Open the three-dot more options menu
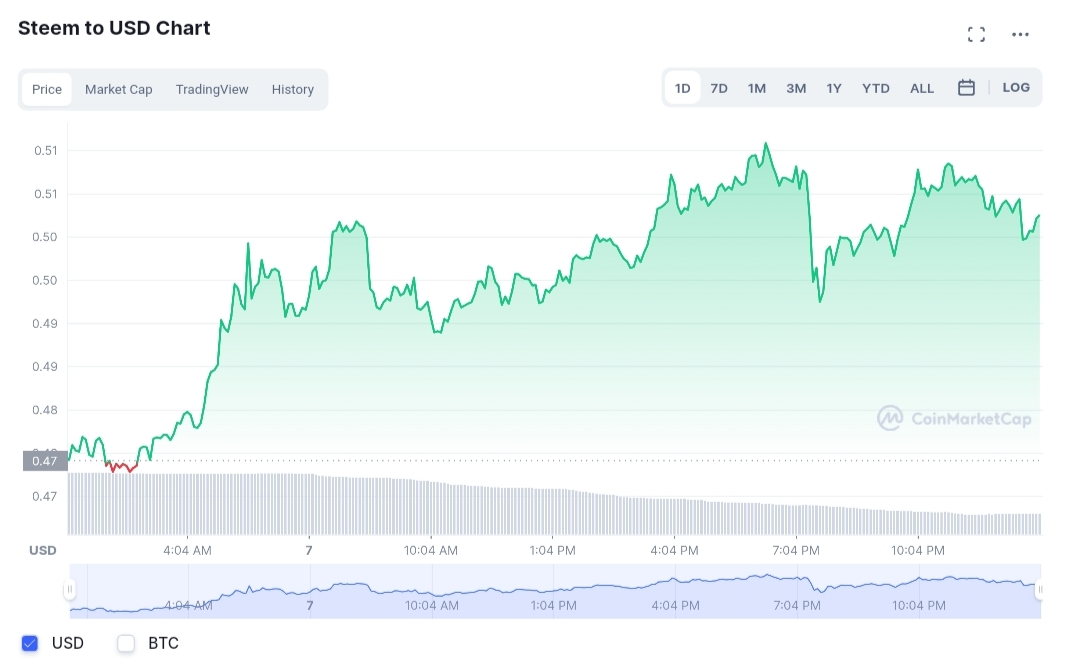This screenshot has height=664, width=1080. [x=1020, y=34]
